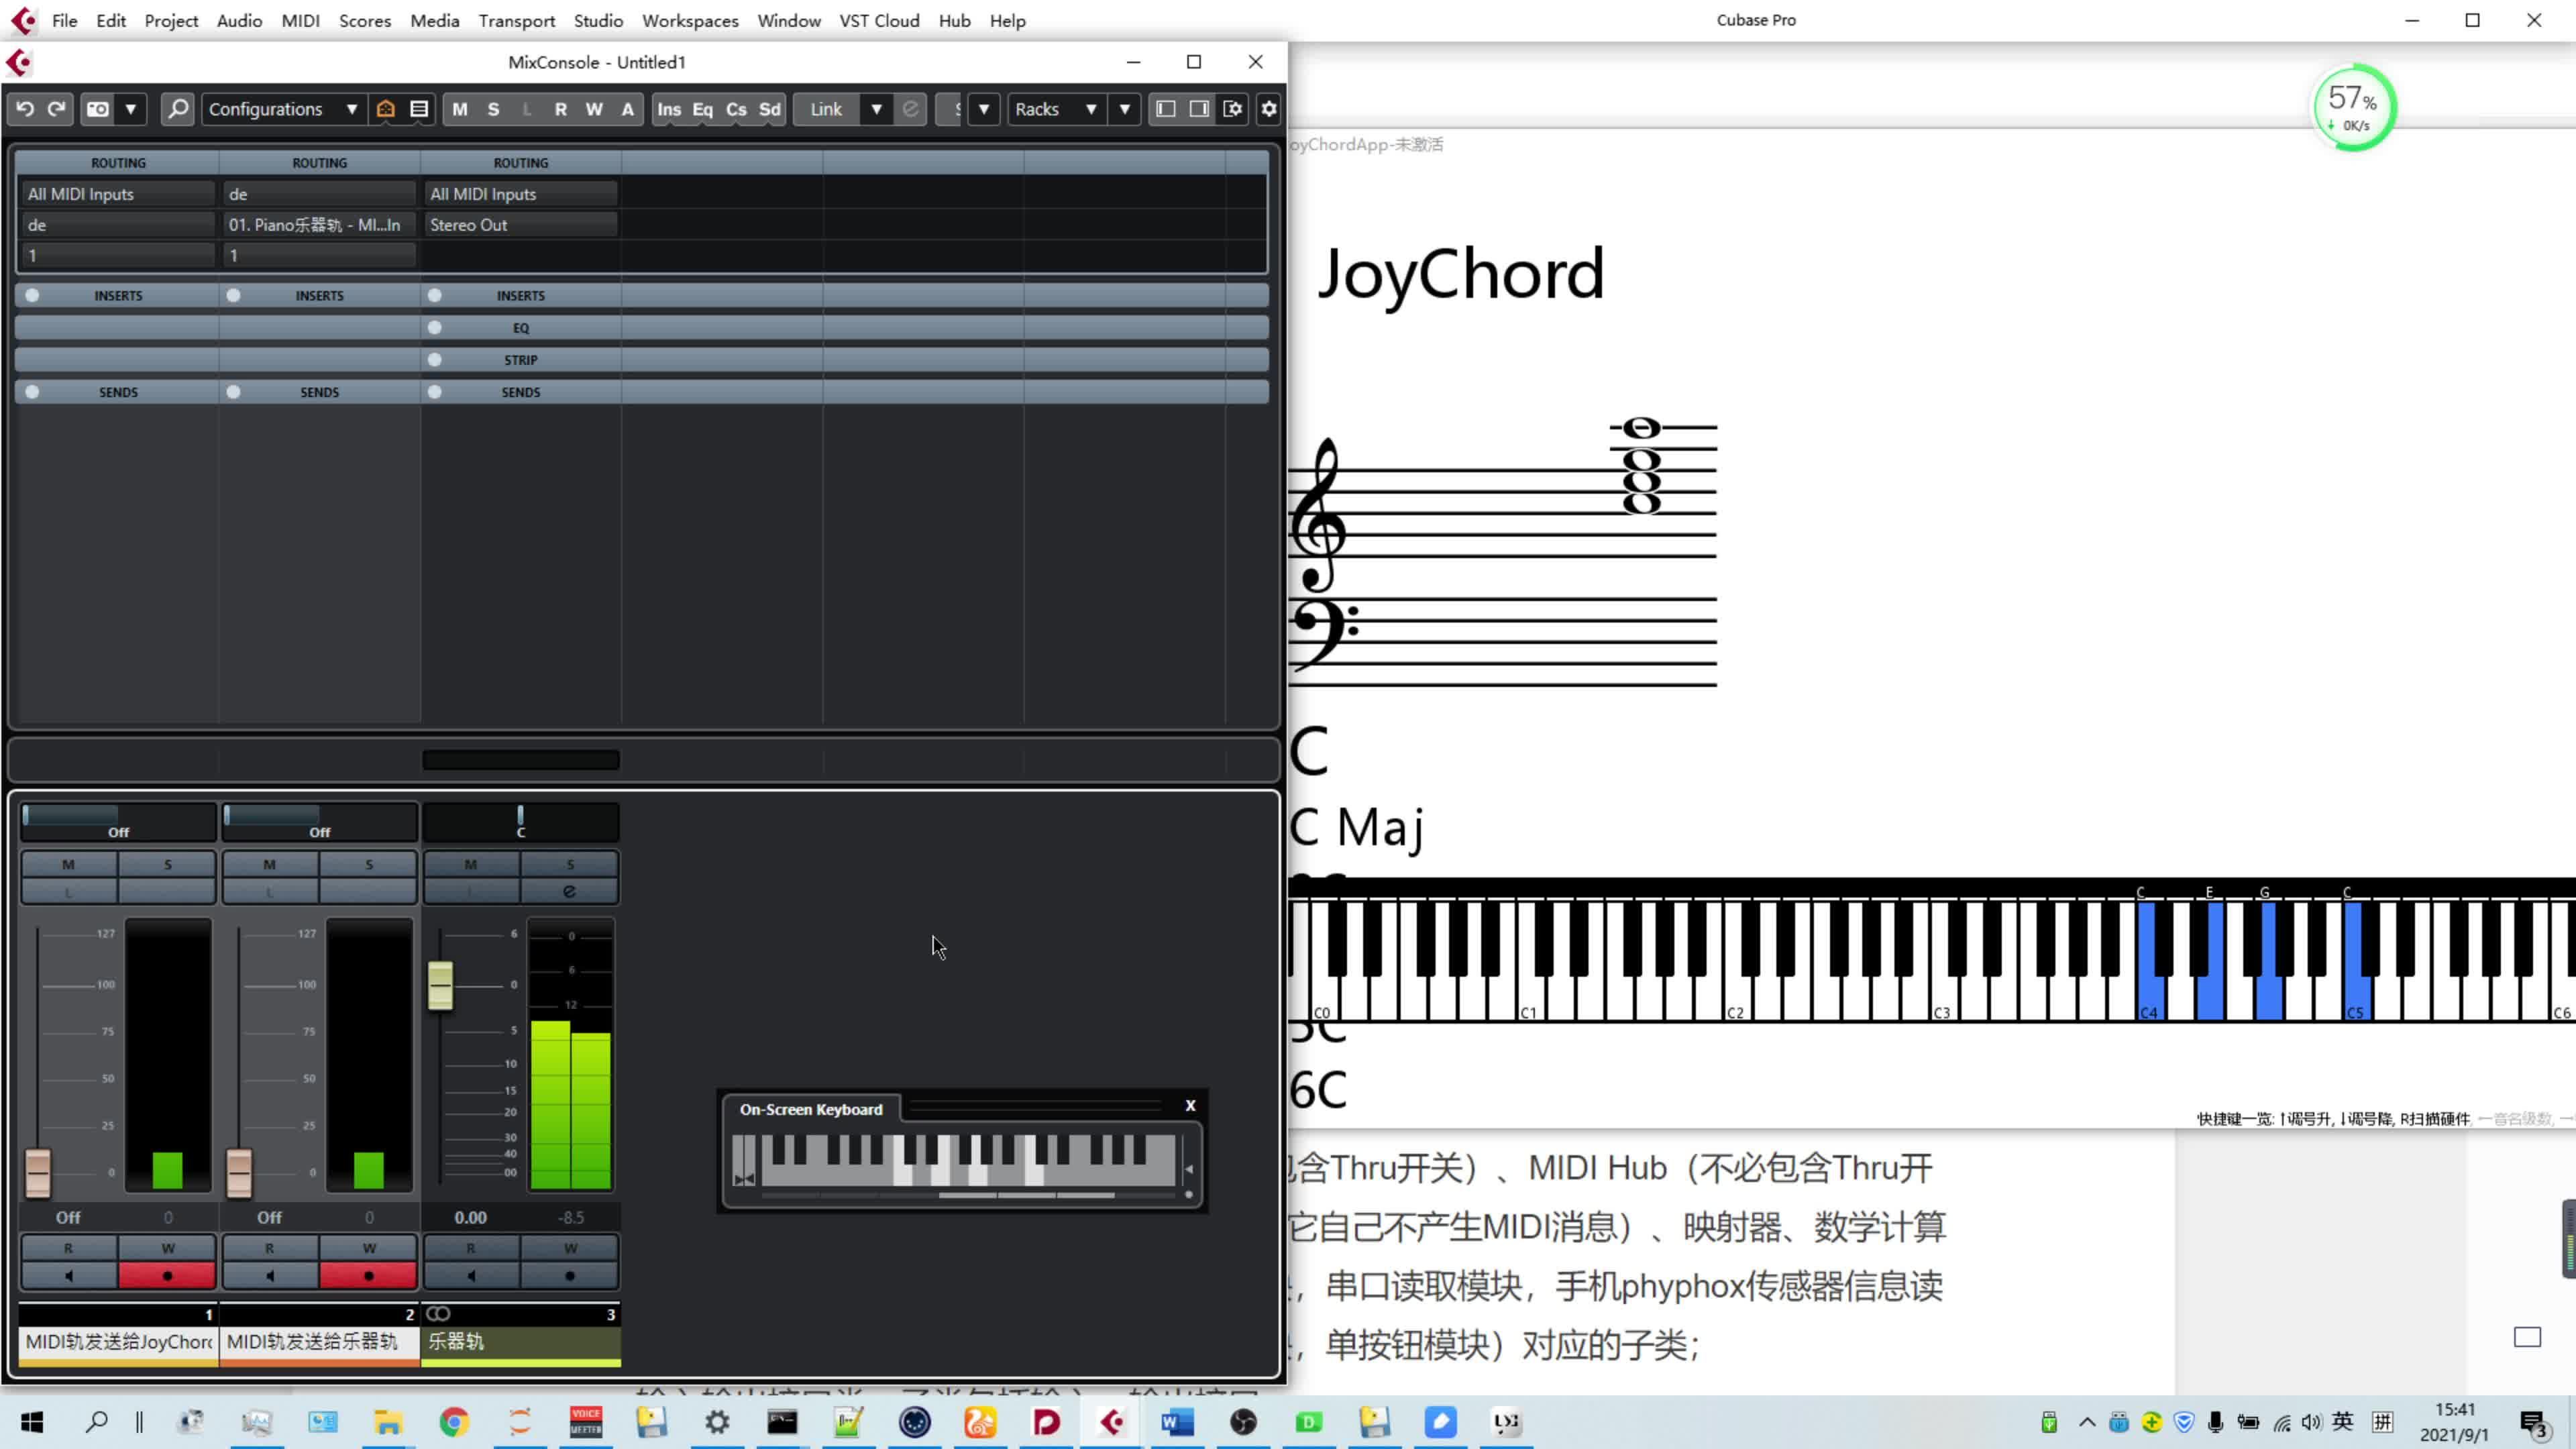
Task: Close the On-Screen Keyboard panel
Action: coord(1190,1105)
